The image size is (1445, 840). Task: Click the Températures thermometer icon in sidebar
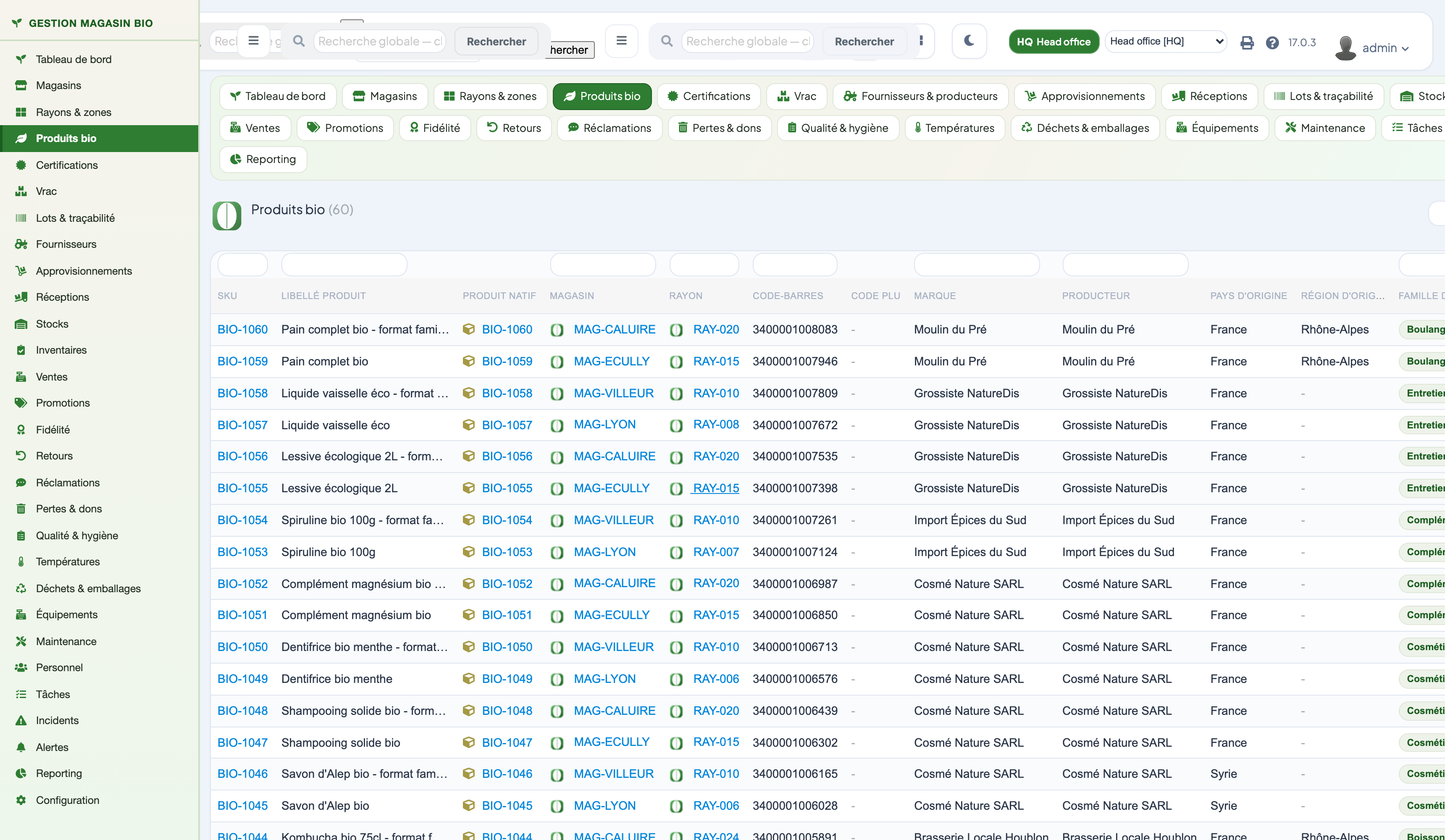point(21,562)
